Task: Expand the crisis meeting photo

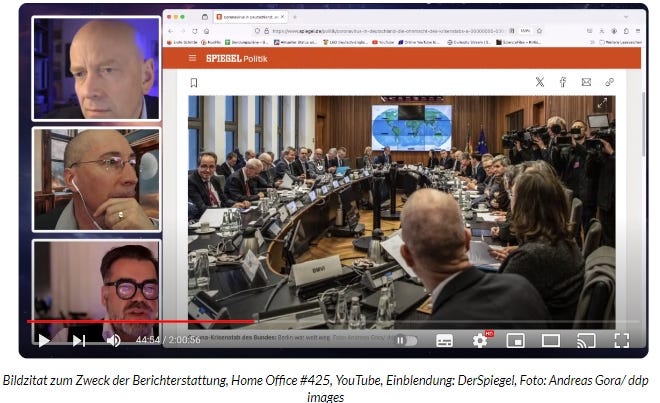Action: point(602,103)
